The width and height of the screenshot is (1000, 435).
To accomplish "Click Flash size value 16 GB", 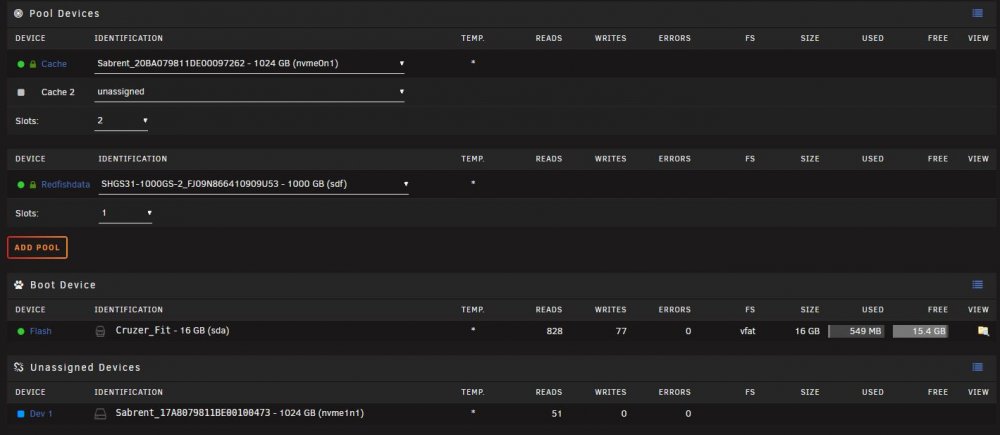I will [x=809, y=331].
